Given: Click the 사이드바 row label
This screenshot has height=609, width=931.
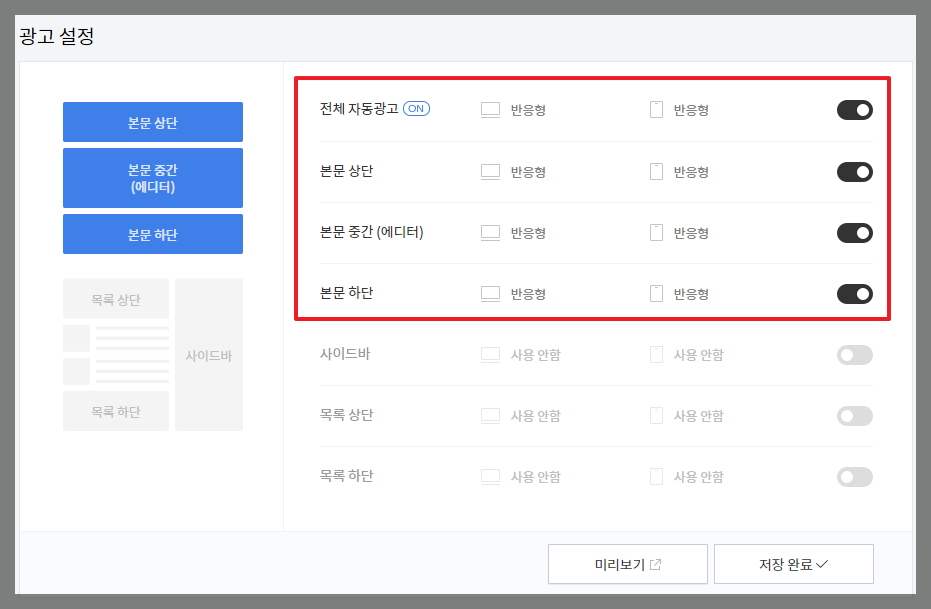Looking at the screenshot, I should pyautogui.click(x=345, y=354).
